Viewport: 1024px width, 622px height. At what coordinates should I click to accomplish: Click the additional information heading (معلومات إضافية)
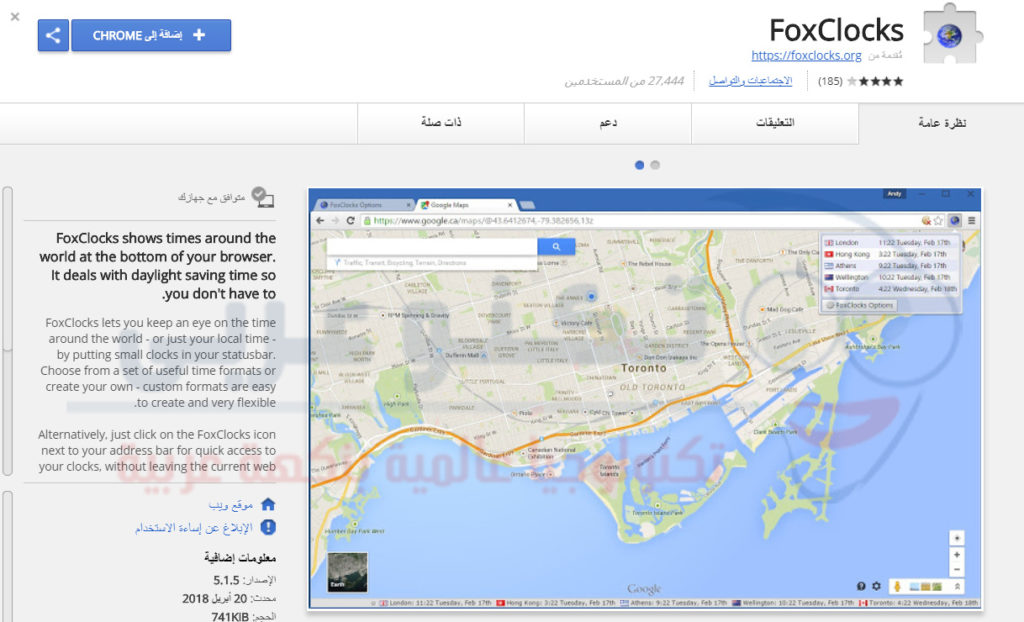point(240,558)
